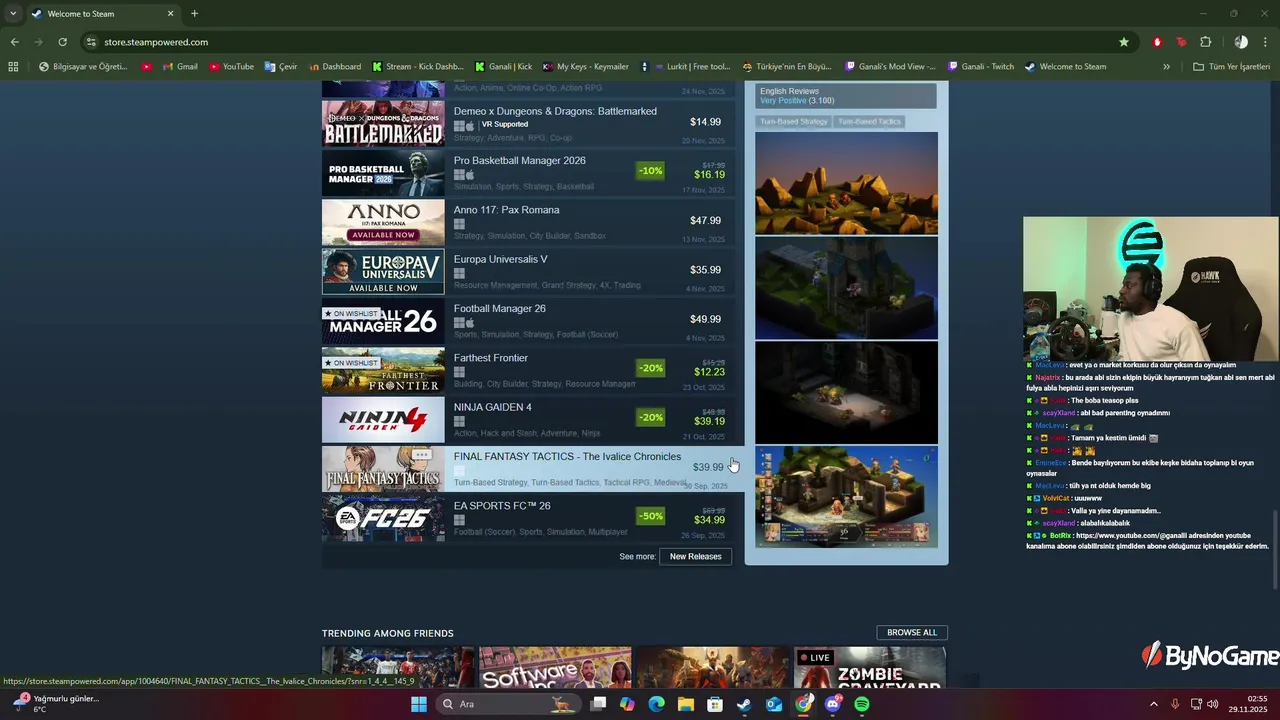Click the Ninja Gaiden 4 capsule image
1280x720 pixels.
tap(383, 420)
